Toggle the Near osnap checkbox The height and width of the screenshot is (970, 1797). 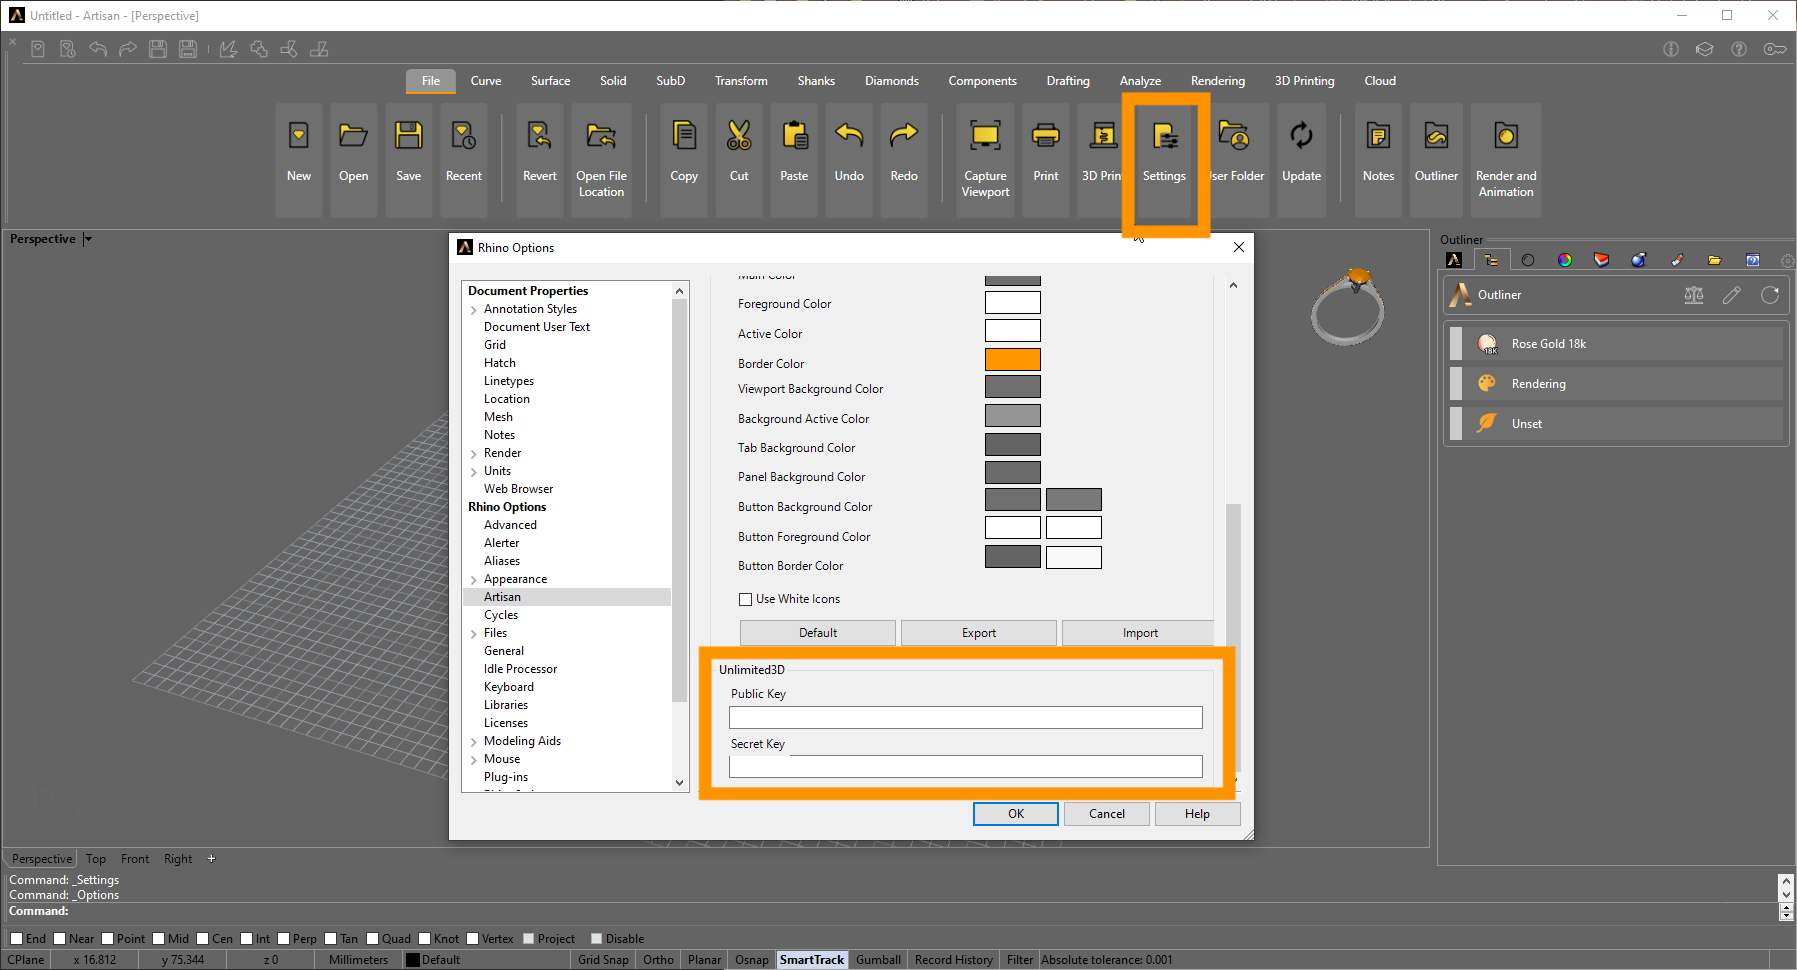60,939
